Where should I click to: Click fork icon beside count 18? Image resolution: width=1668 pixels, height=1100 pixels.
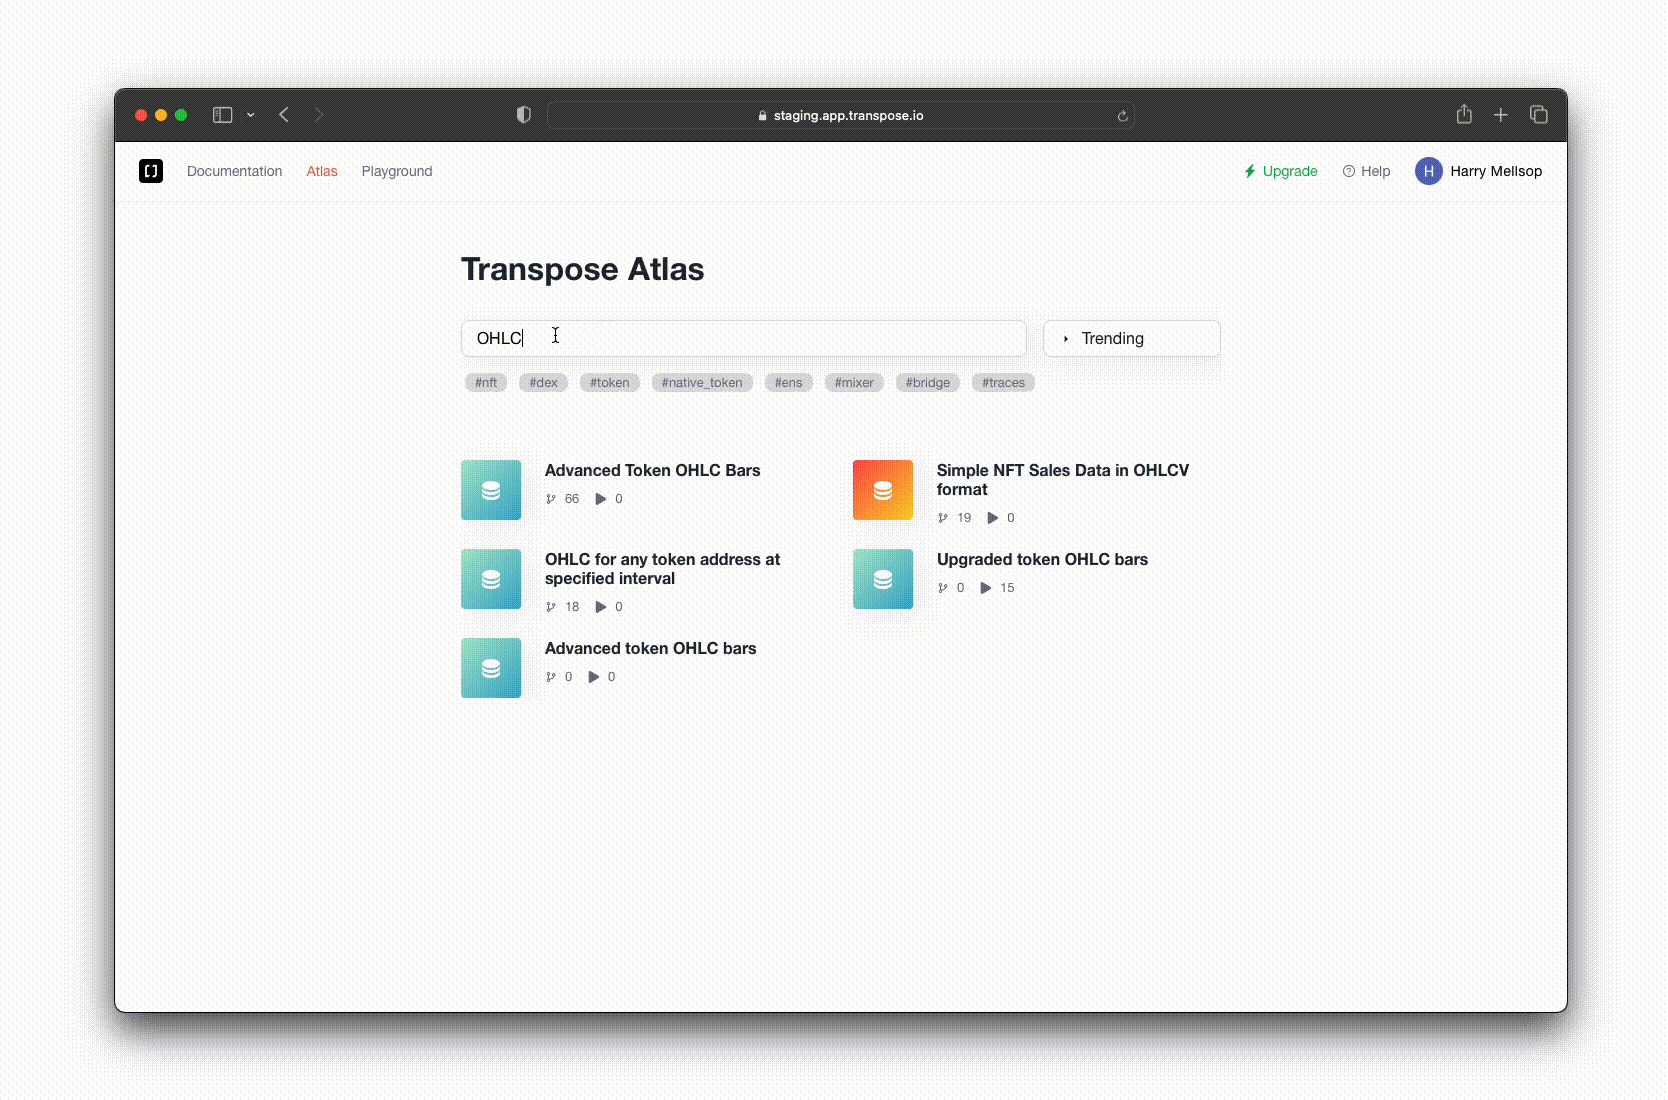[551, 607]
